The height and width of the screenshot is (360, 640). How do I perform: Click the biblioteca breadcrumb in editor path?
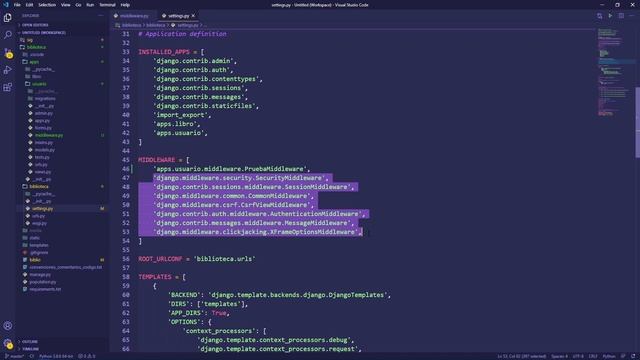[x=131, y=25]
